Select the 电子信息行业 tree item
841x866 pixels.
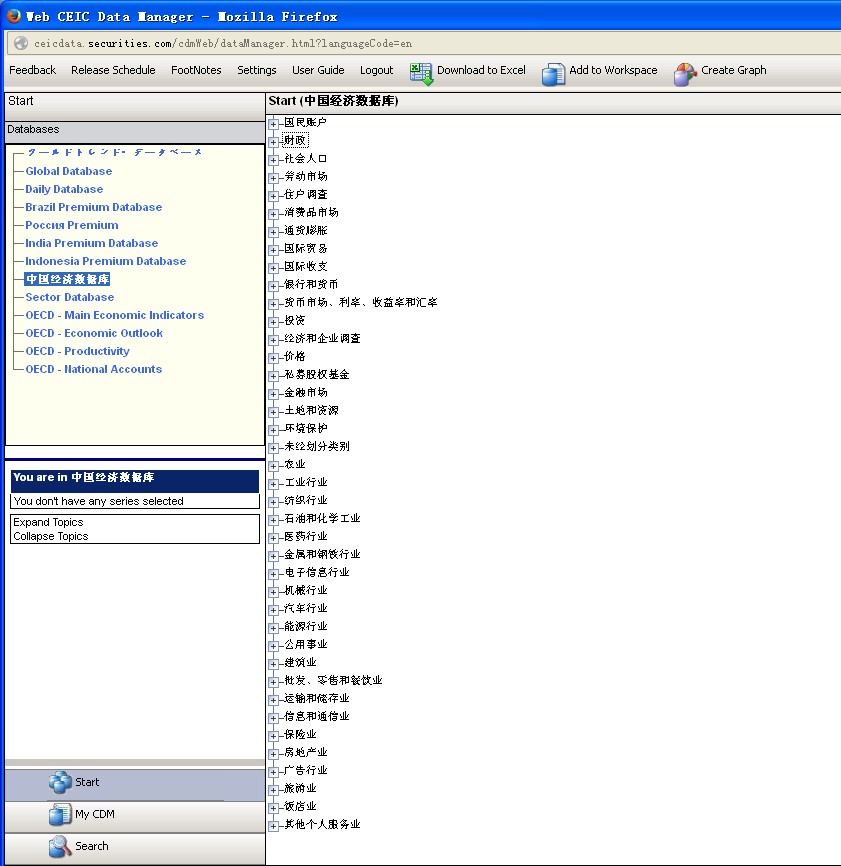click(316, 573)
